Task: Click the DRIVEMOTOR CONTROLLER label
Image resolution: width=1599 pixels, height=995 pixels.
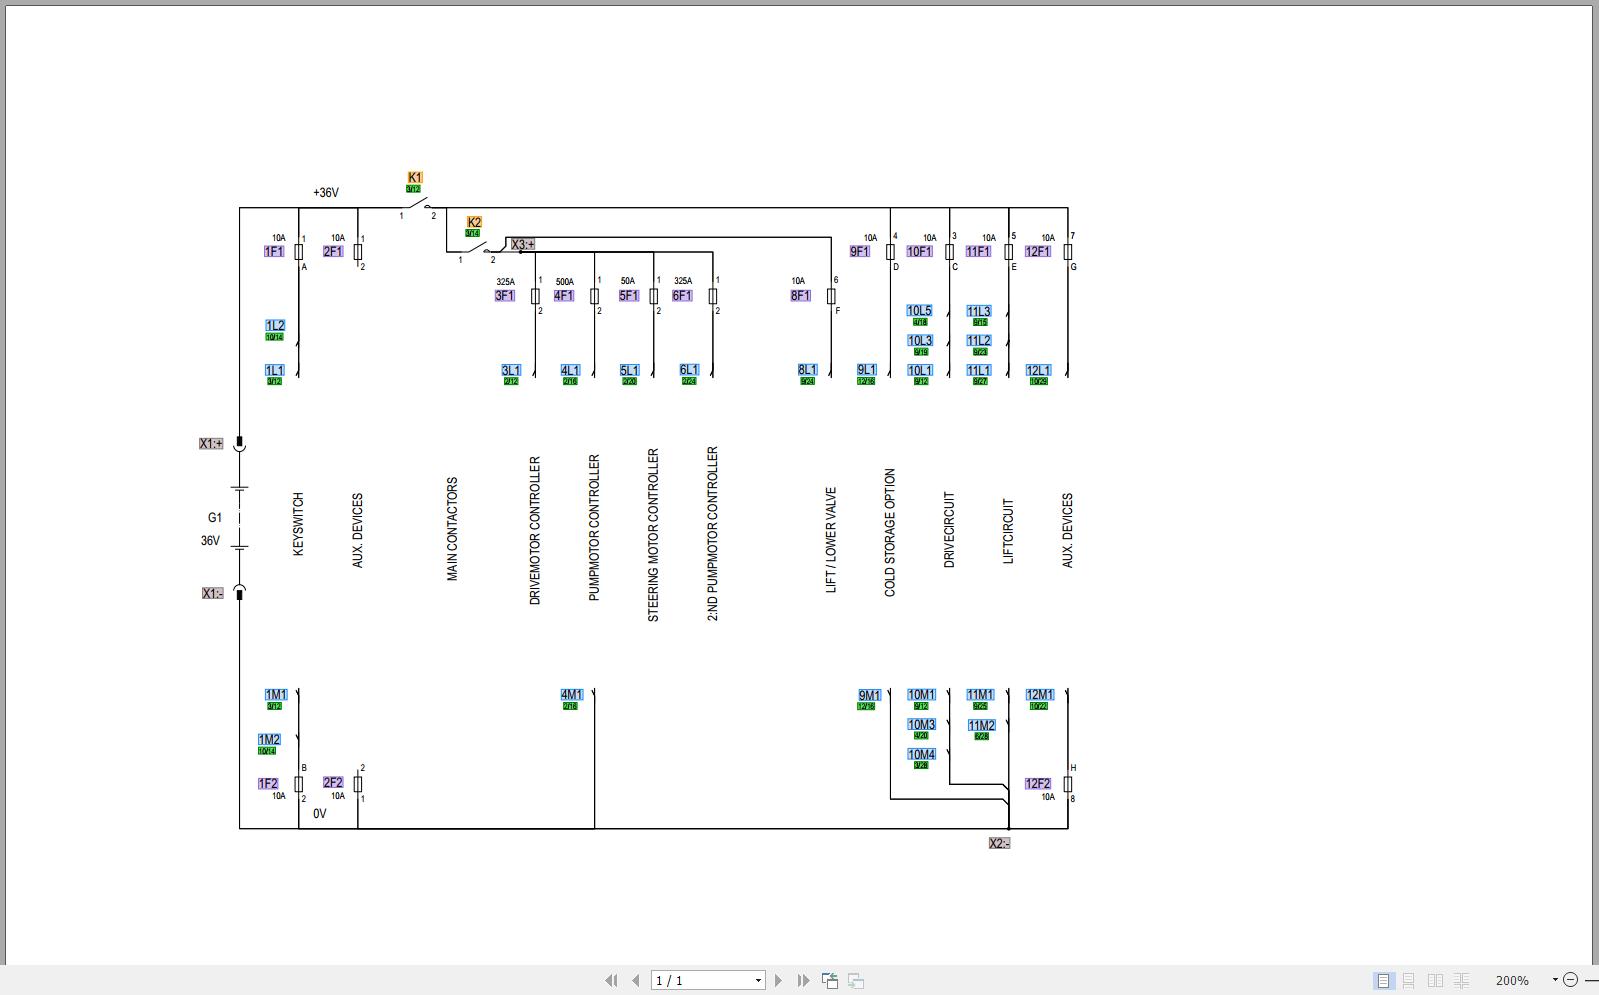Action: [535, 531]
